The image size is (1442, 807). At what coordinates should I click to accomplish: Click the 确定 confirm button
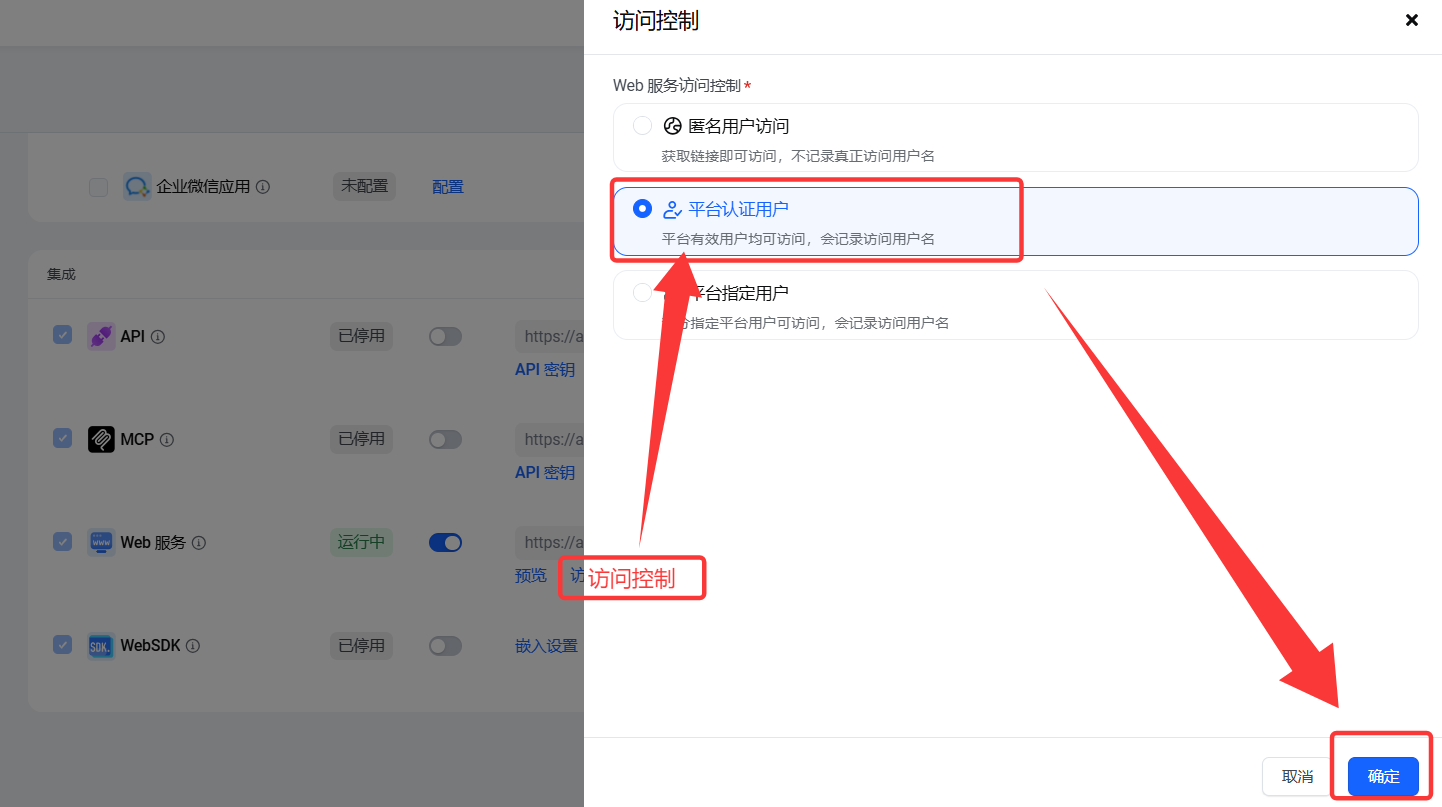tap(1383, 776)
